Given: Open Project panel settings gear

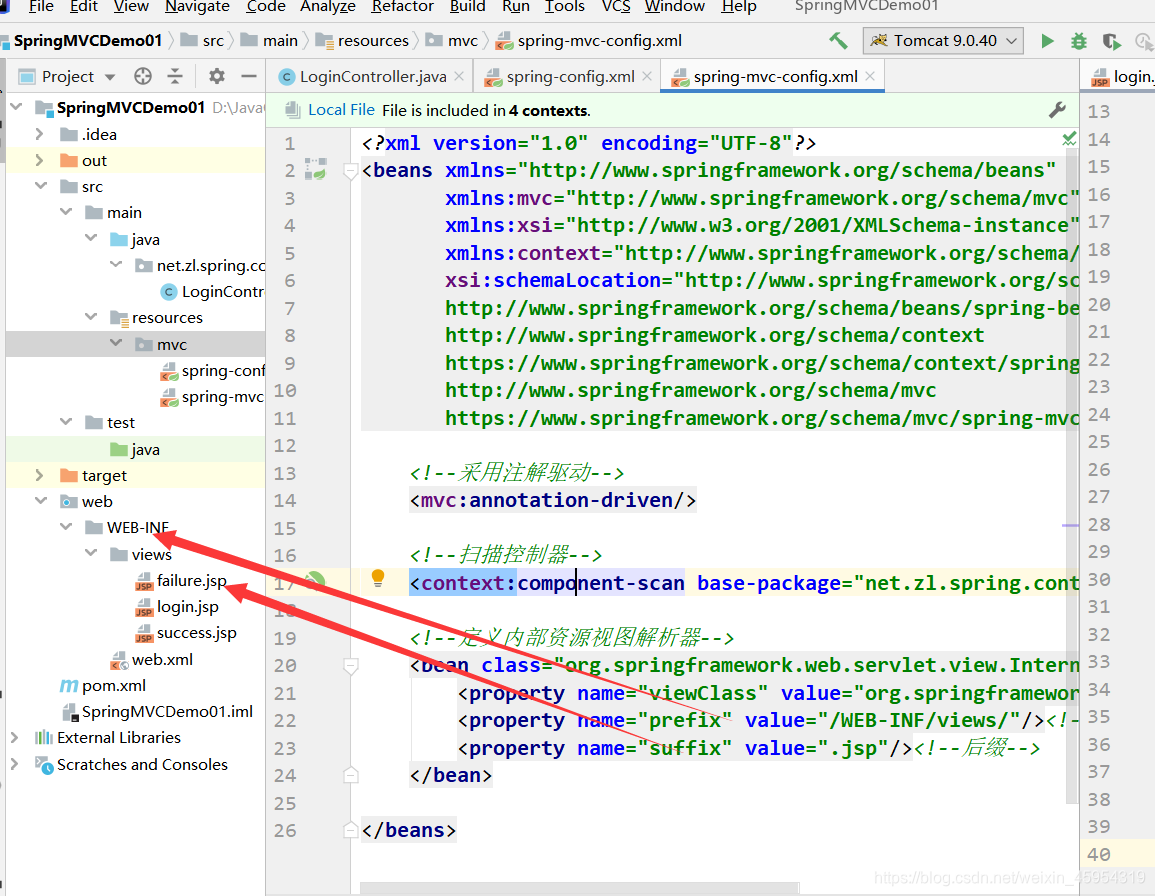Looking at the screenshot, I should [217, 76].
